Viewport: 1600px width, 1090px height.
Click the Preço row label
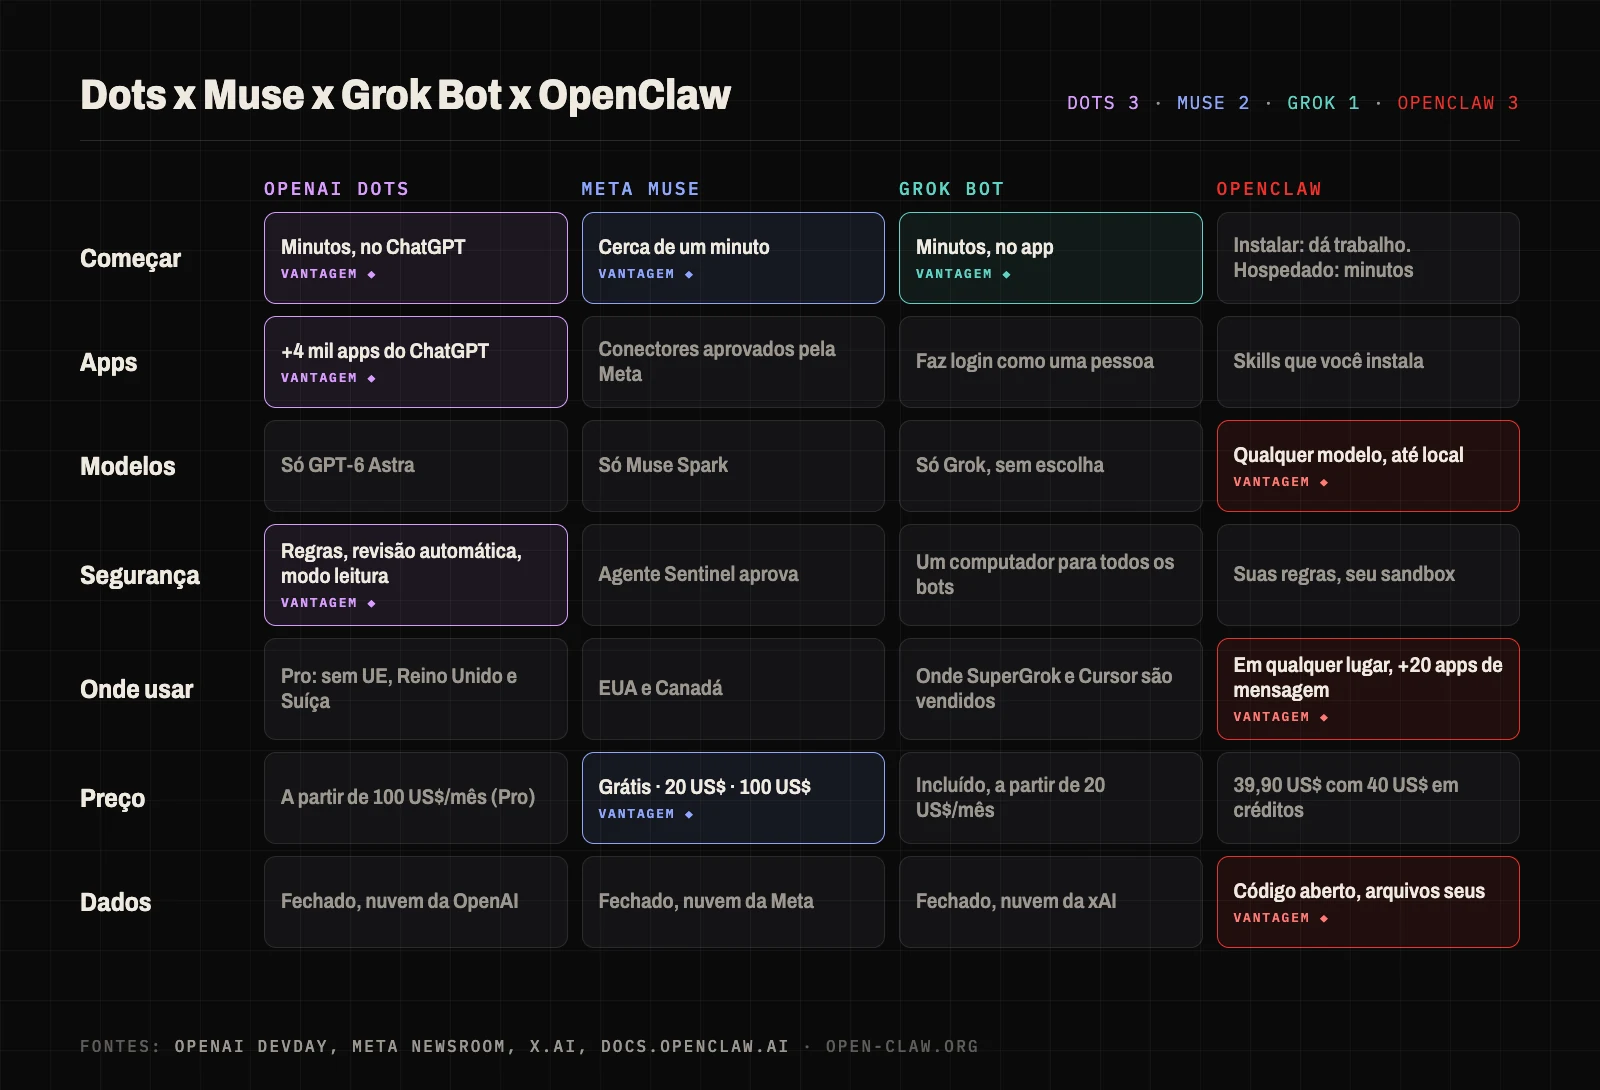pos(112,798)
